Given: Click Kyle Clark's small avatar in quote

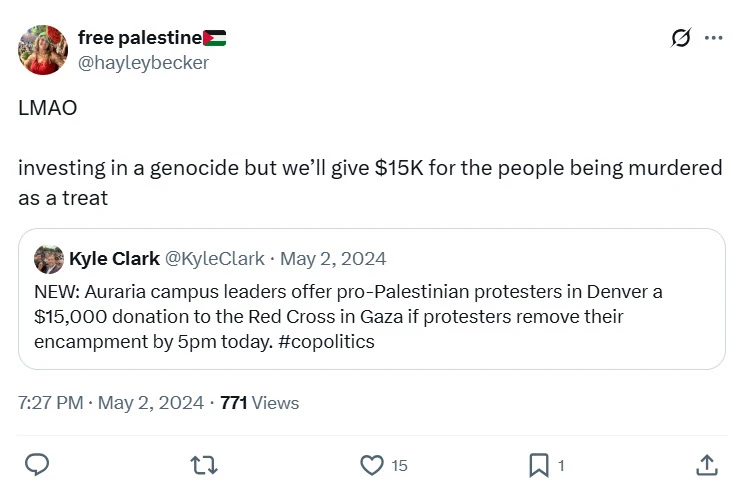Looking at the screenshot, I should (x=48, y=259).
